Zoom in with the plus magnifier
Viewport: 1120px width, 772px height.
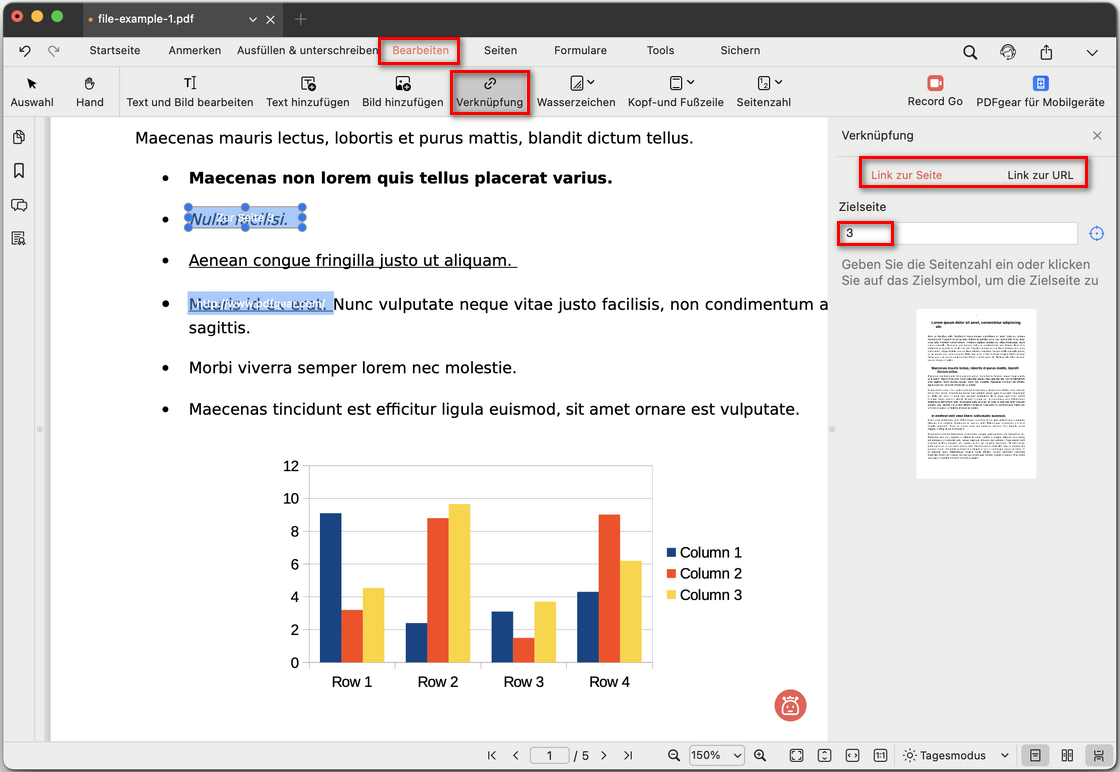(760, 756)
